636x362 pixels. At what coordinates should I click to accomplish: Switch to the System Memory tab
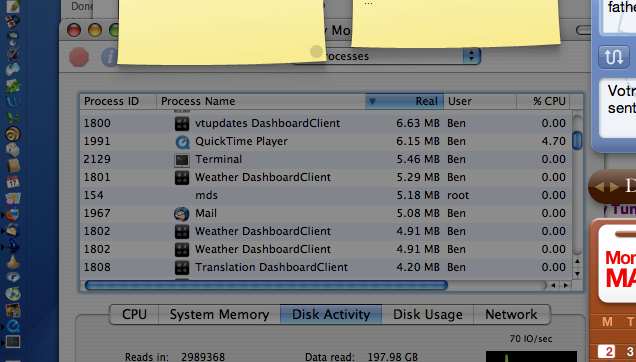tap(219, 315)
